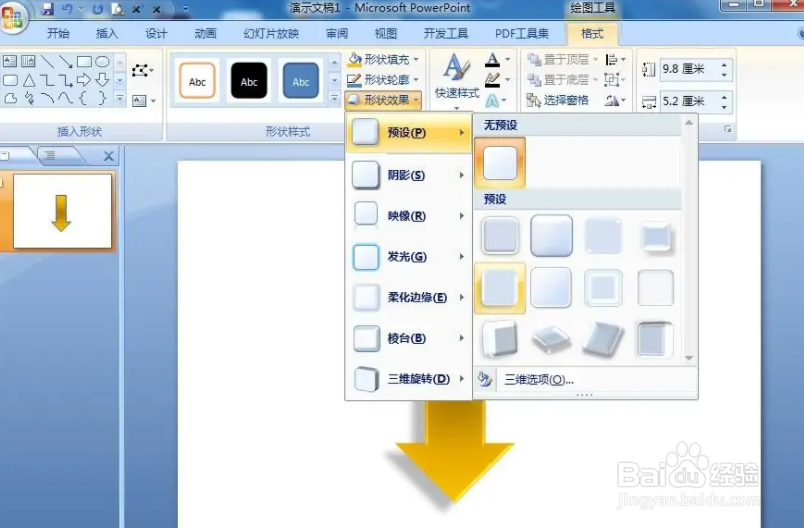
Task: Choose the curve shape
Action: 65,98
